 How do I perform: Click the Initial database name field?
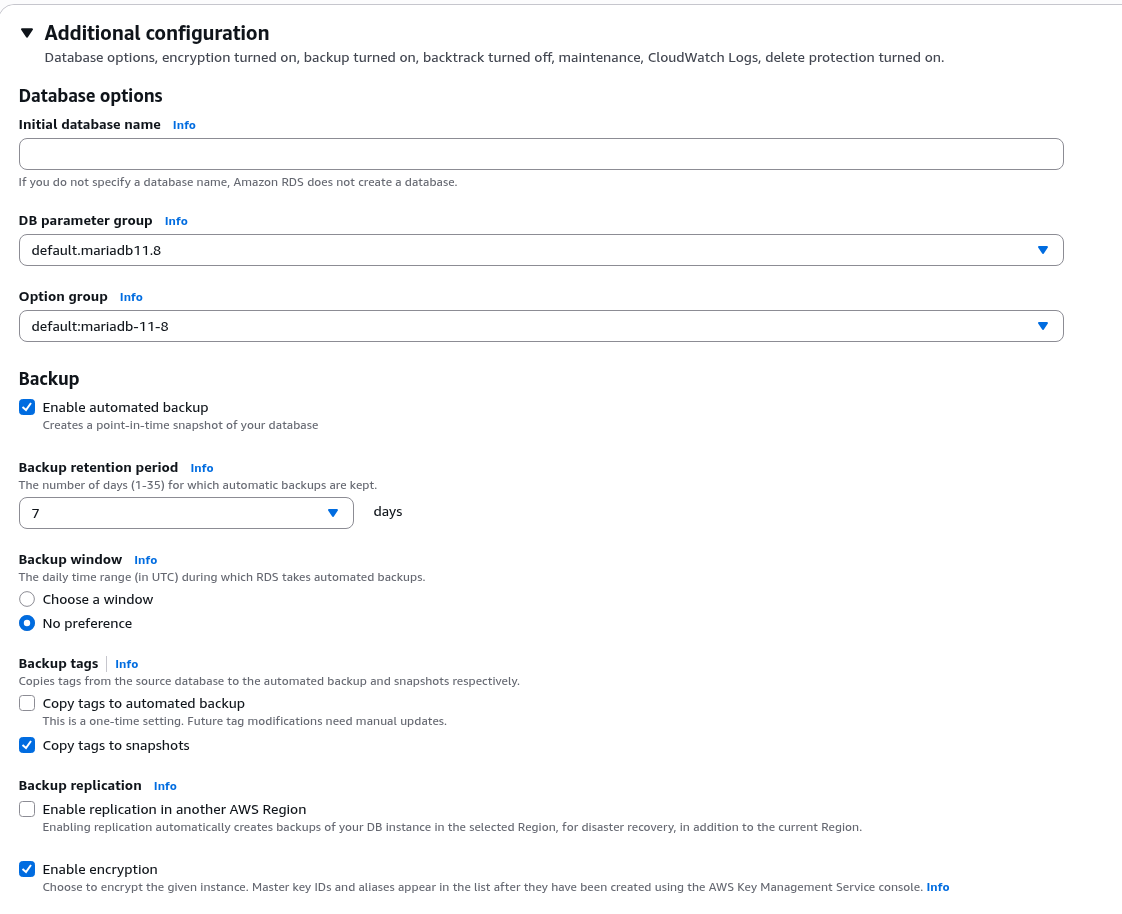[x=540, y=154]
